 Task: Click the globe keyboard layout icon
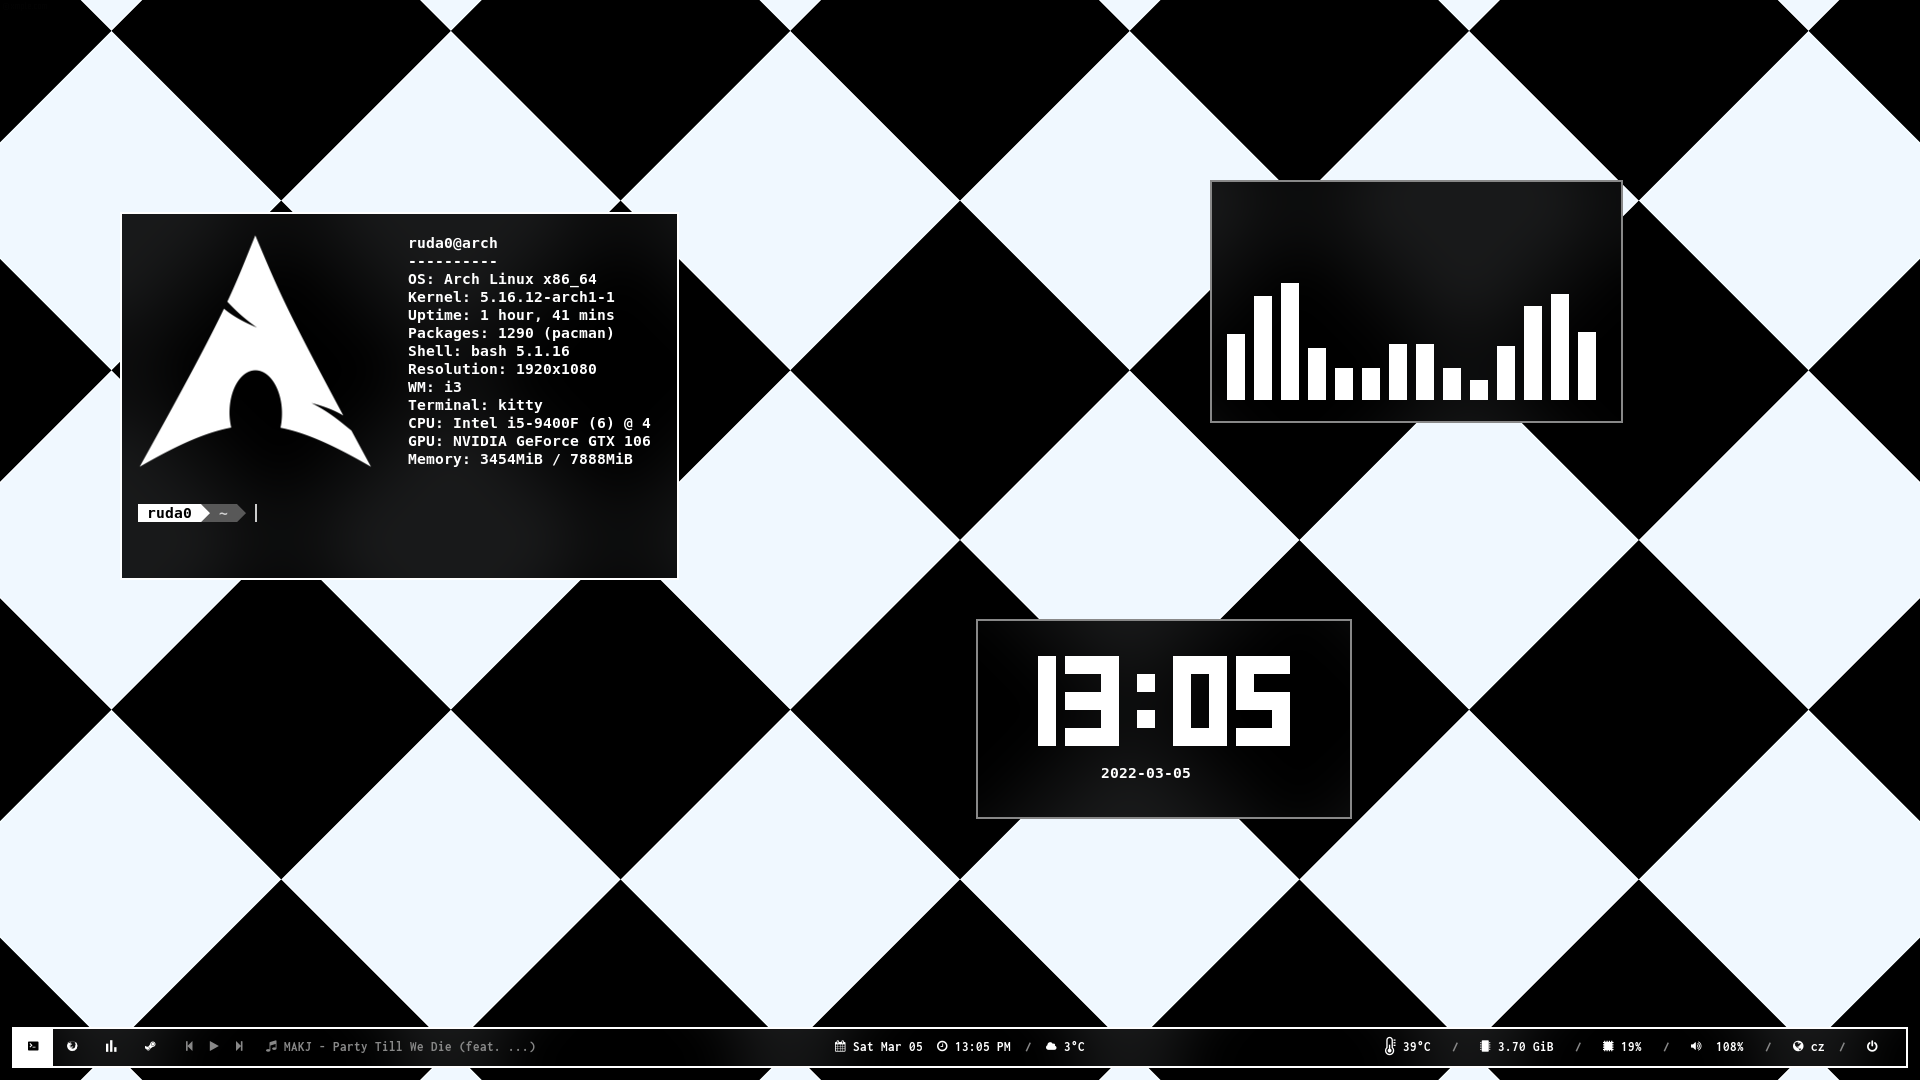pos(1798,1046)
